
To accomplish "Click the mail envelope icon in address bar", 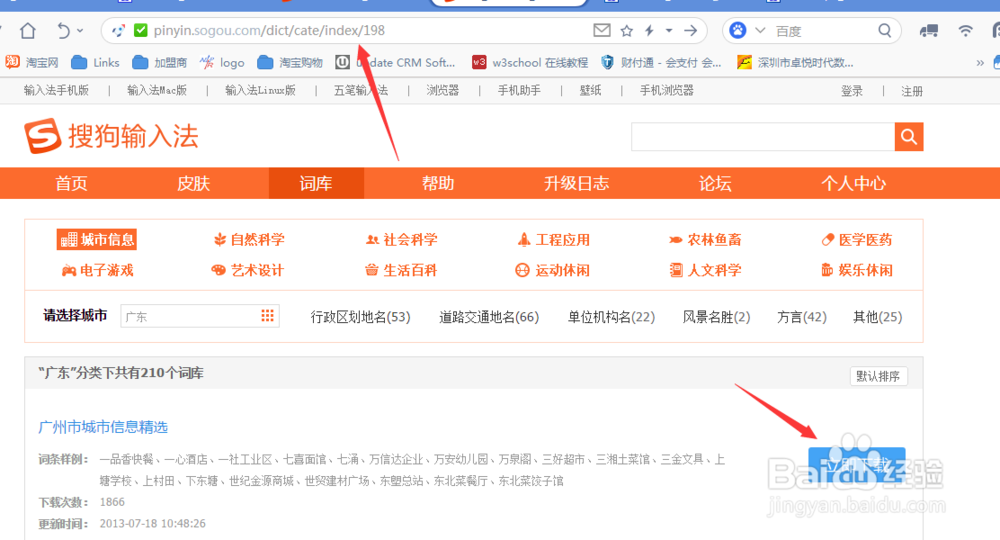I will pos(601,30).
